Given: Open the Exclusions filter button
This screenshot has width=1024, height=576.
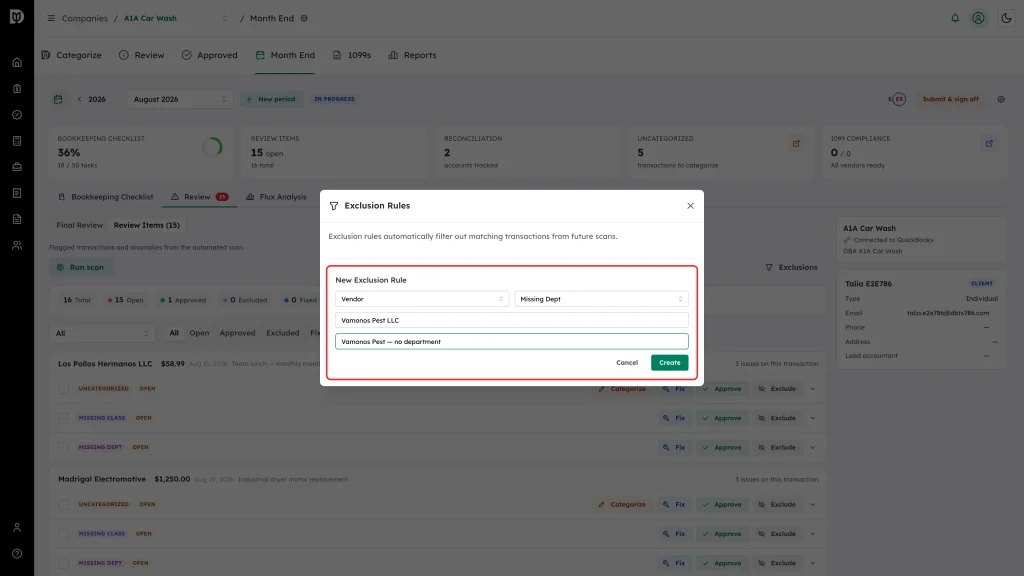Looking at the screenshot, I should [x=792, y=267].
